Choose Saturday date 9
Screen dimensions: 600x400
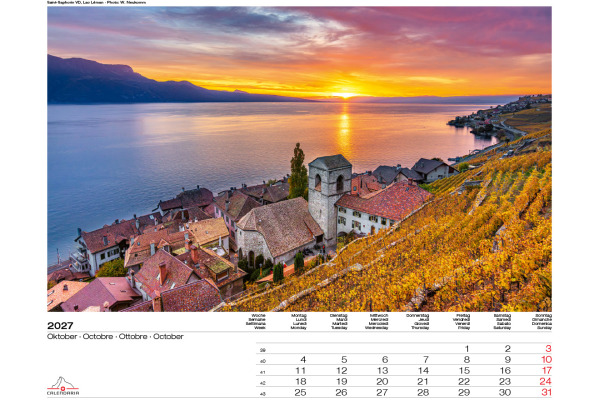click(507, 360)
